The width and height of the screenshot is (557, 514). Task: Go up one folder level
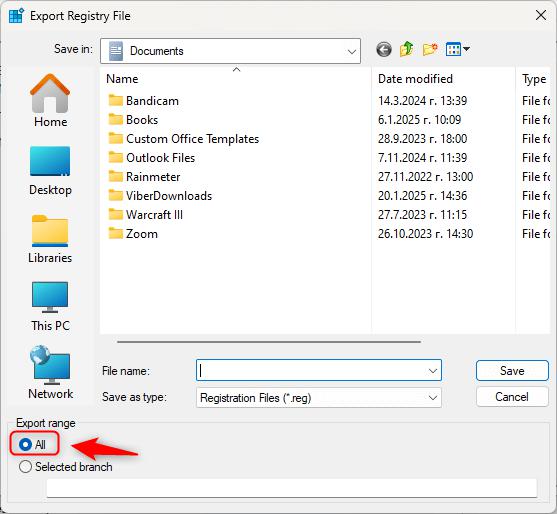406,49
